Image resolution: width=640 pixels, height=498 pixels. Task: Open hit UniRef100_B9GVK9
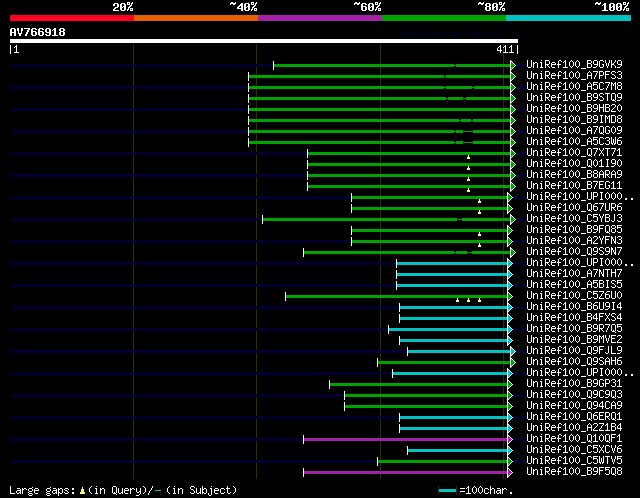click(x=574, y=64)
